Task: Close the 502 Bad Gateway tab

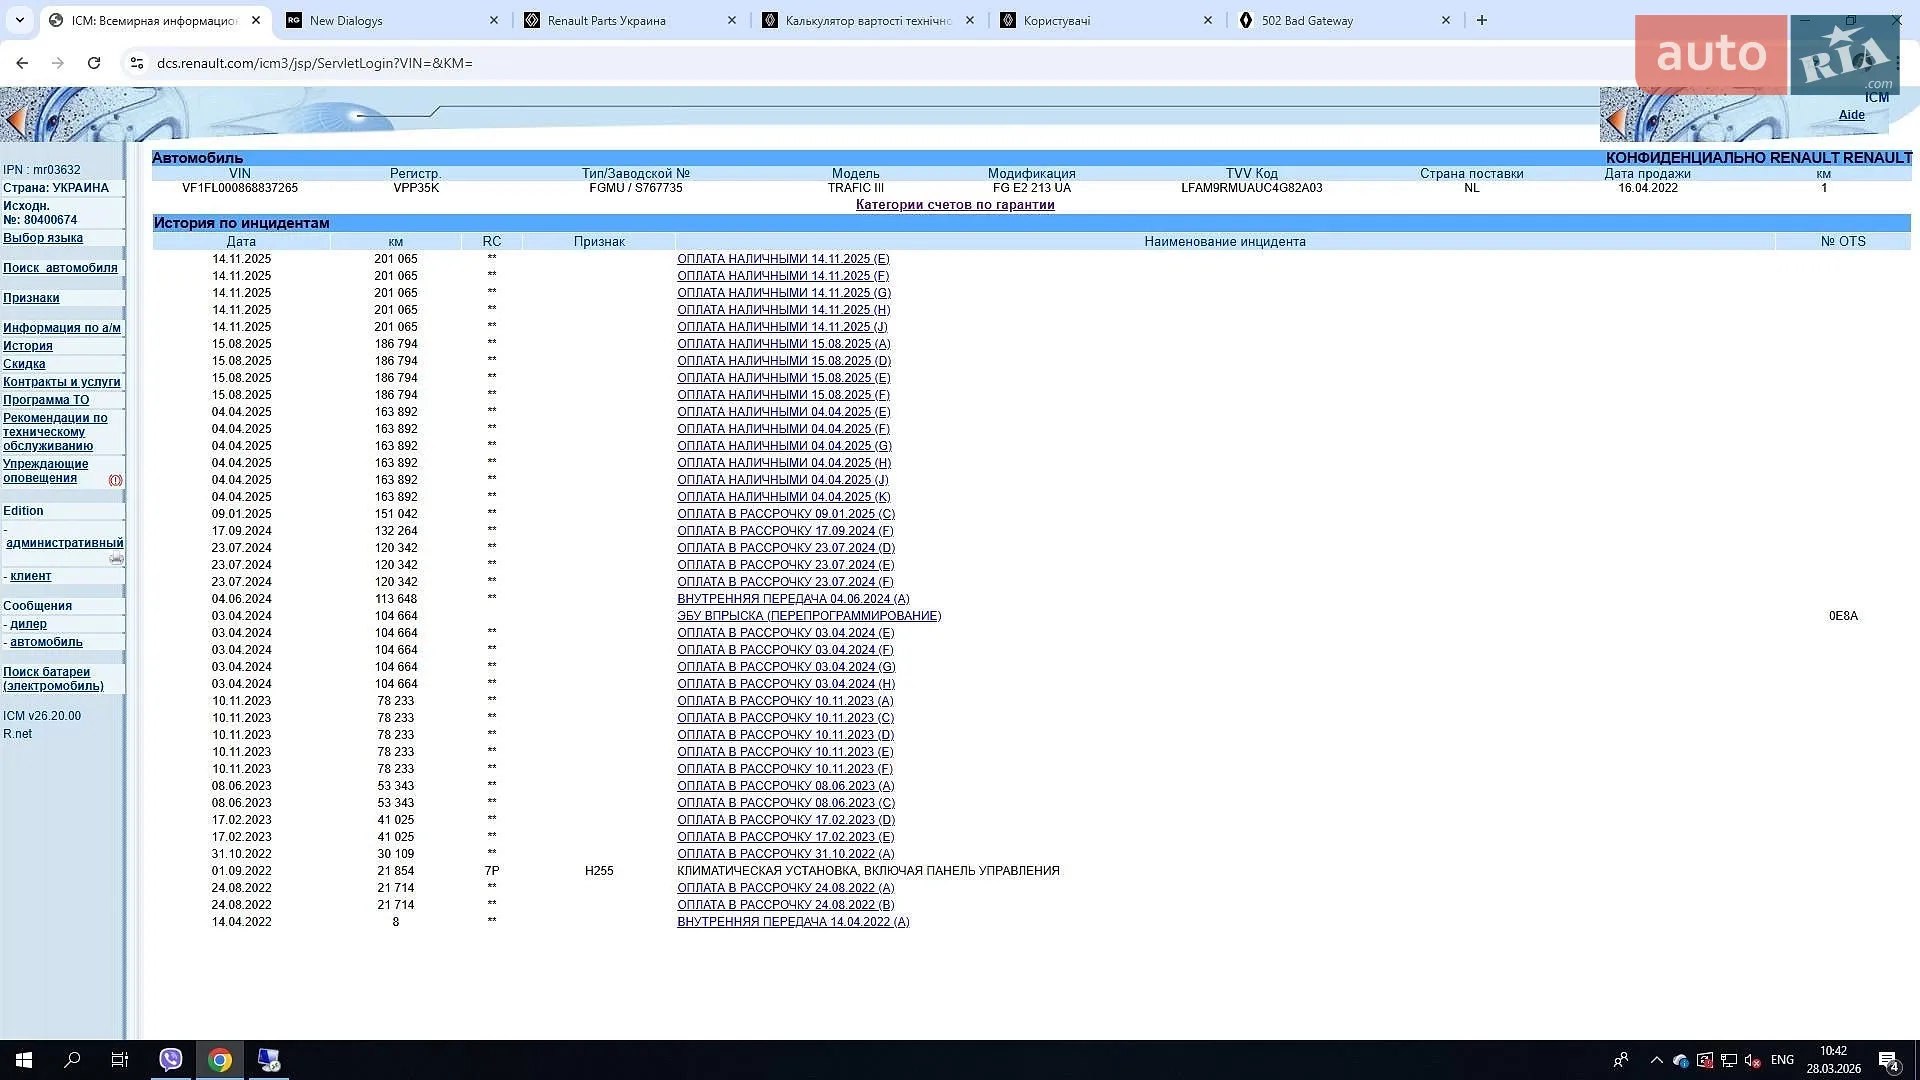Action: (x=1445, y=20)
